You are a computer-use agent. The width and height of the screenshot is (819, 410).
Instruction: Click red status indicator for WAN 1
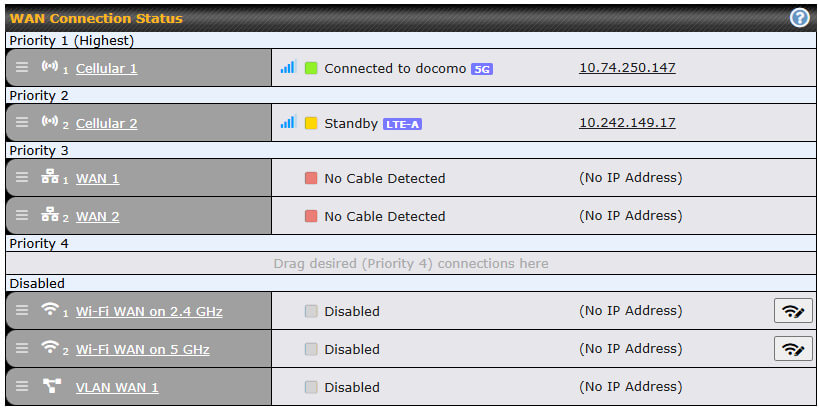311,178
